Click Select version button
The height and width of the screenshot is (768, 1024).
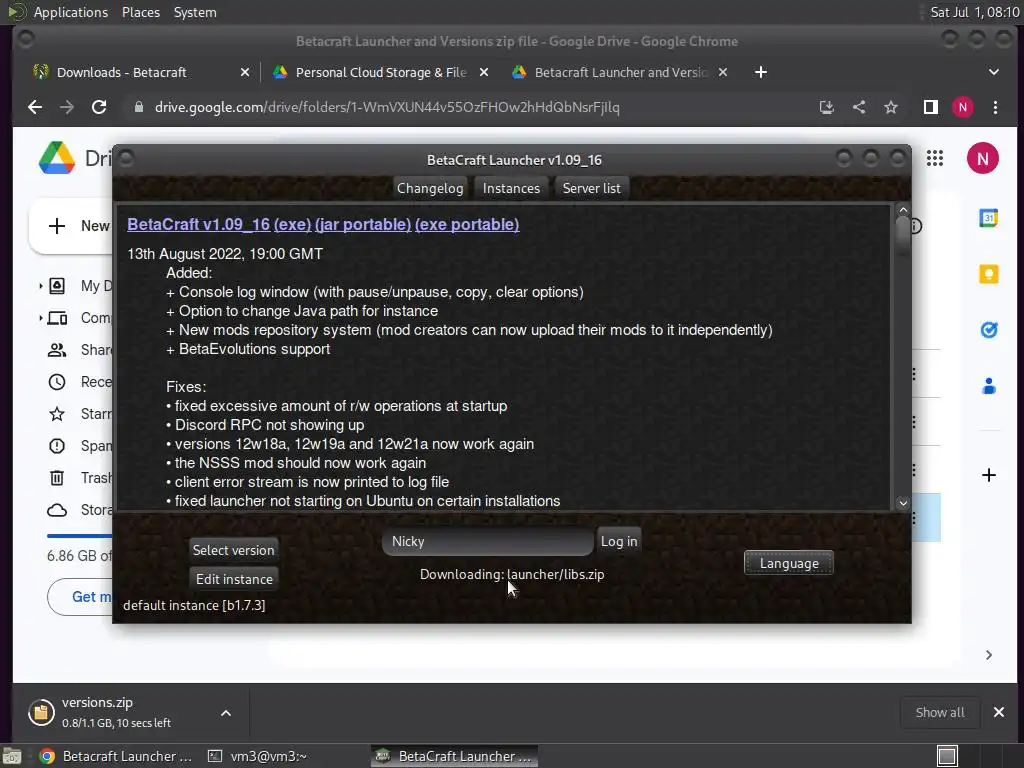click(x=233, y=550)
